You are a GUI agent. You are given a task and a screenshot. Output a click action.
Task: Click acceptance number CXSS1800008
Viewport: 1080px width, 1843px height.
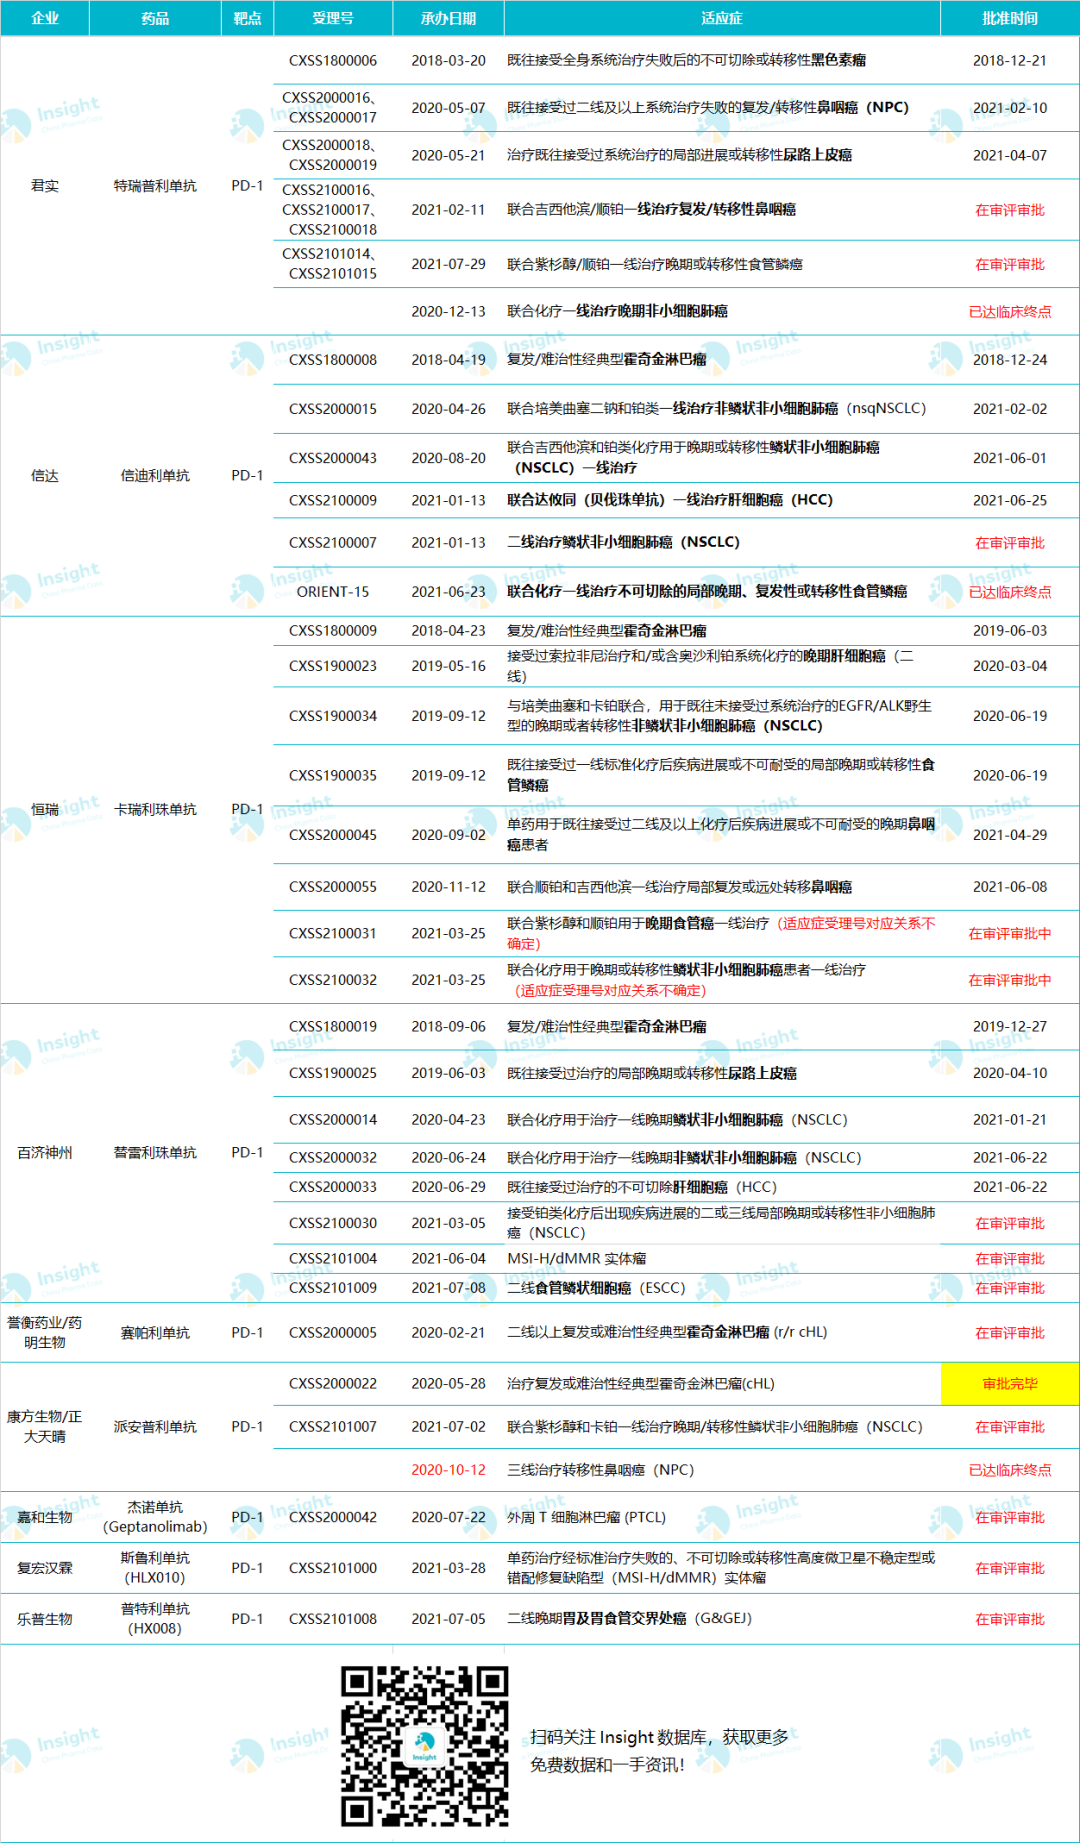[333, 360]
